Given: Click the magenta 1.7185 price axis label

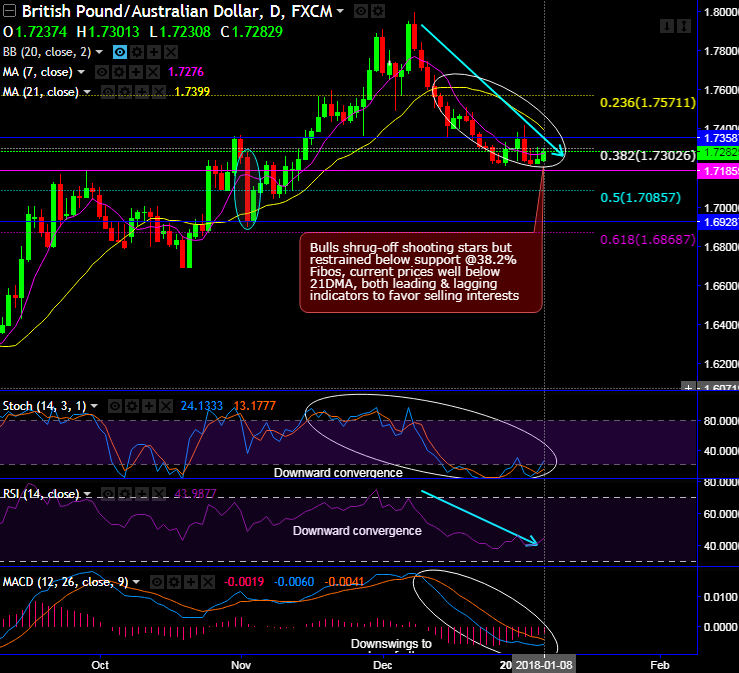Looking at the screenshot, I should click(718, 171).
